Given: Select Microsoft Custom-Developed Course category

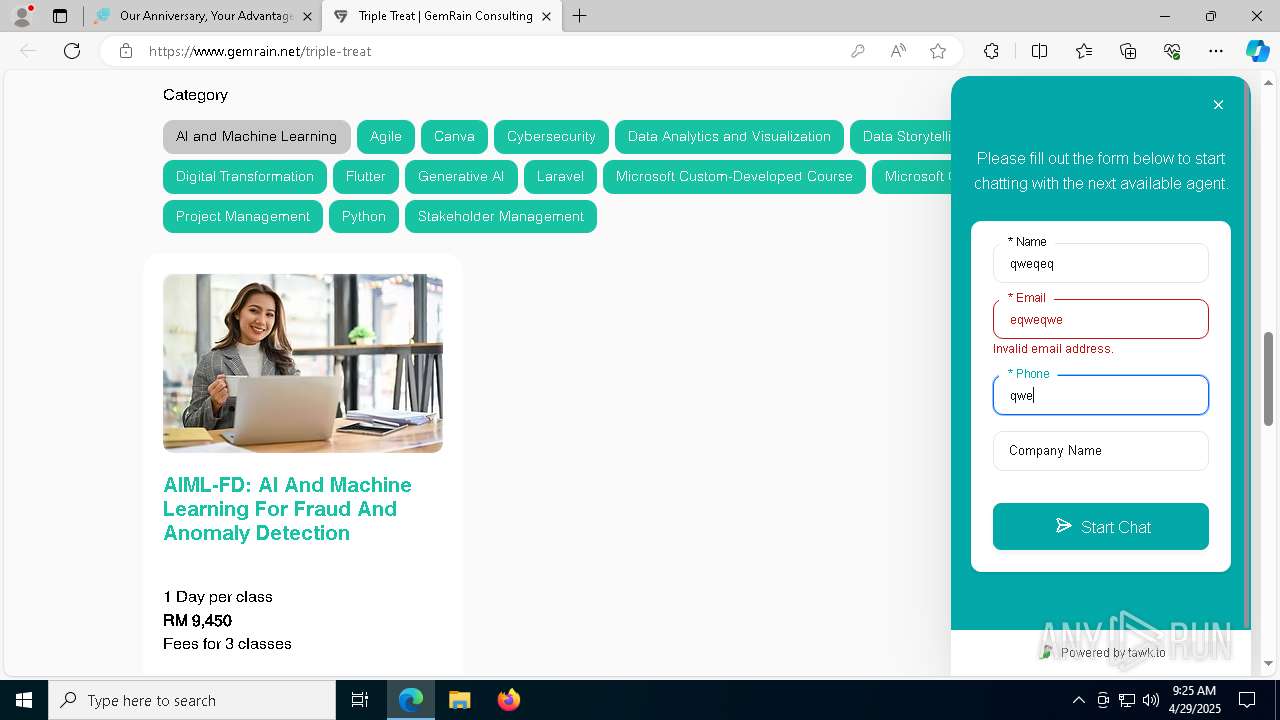Looking at the screenshot, I should coord(734,177).
